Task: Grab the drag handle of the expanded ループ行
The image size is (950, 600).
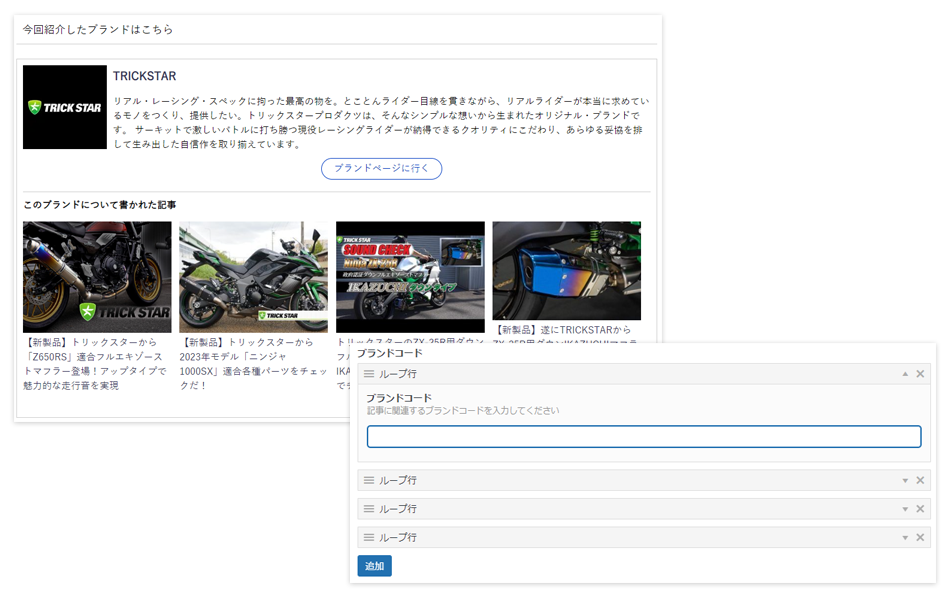Action: pyautogui.click(x=368, y=374)
